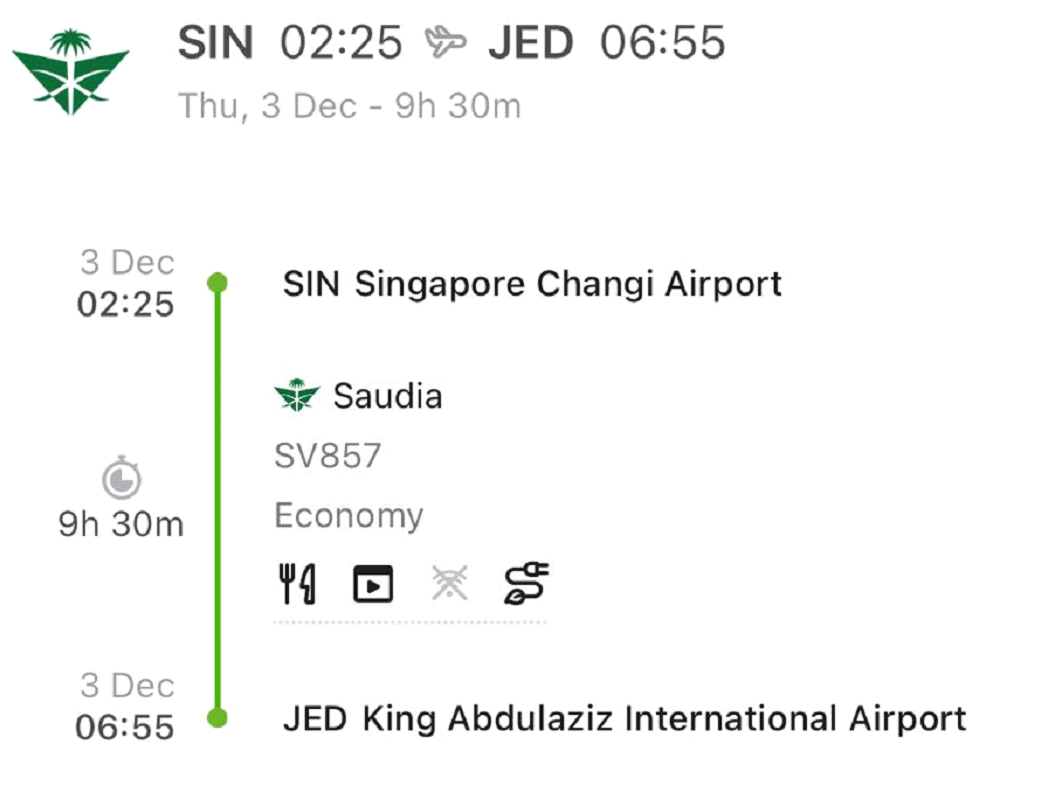The image size is (1041, 787).
Task: Click the power outlet plug icon
Action: 527,584
